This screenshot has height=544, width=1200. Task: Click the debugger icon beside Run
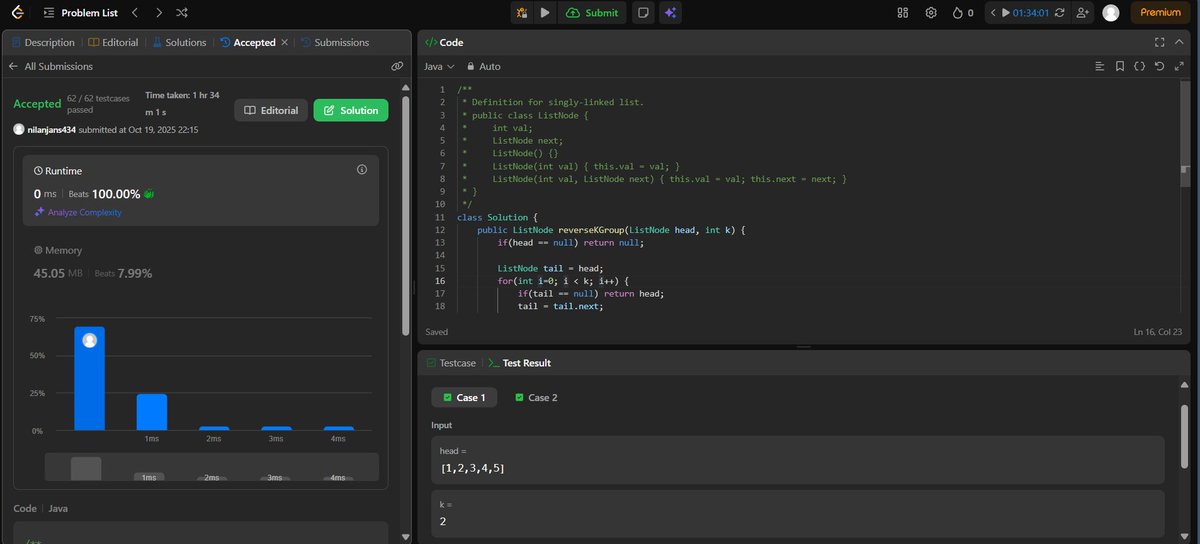[x=521, y=13]
